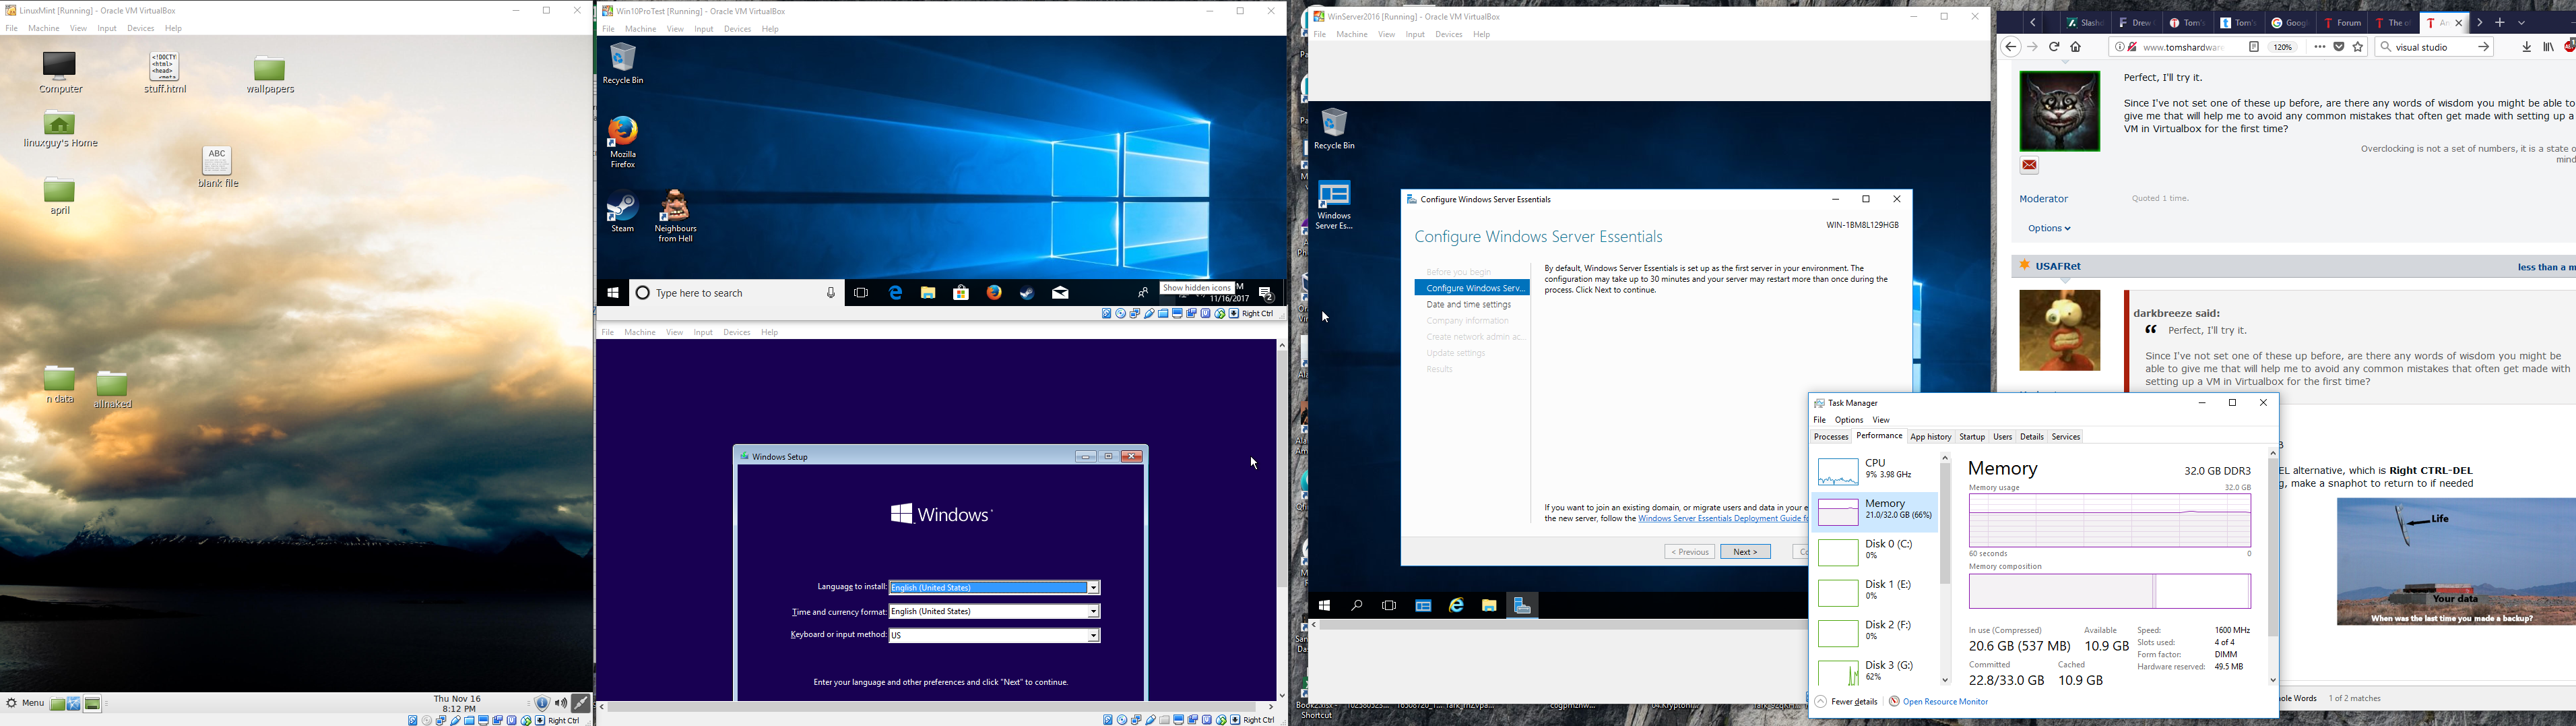2576x726 pixels.
Task: Click search icon in WinServer2016 taskbar
Action: [1357, 606]
